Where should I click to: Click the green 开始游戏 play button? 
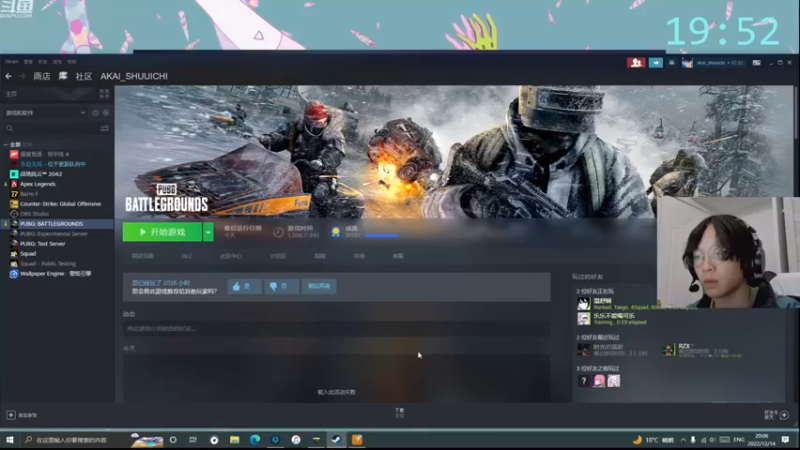click(x=162, y=232)
